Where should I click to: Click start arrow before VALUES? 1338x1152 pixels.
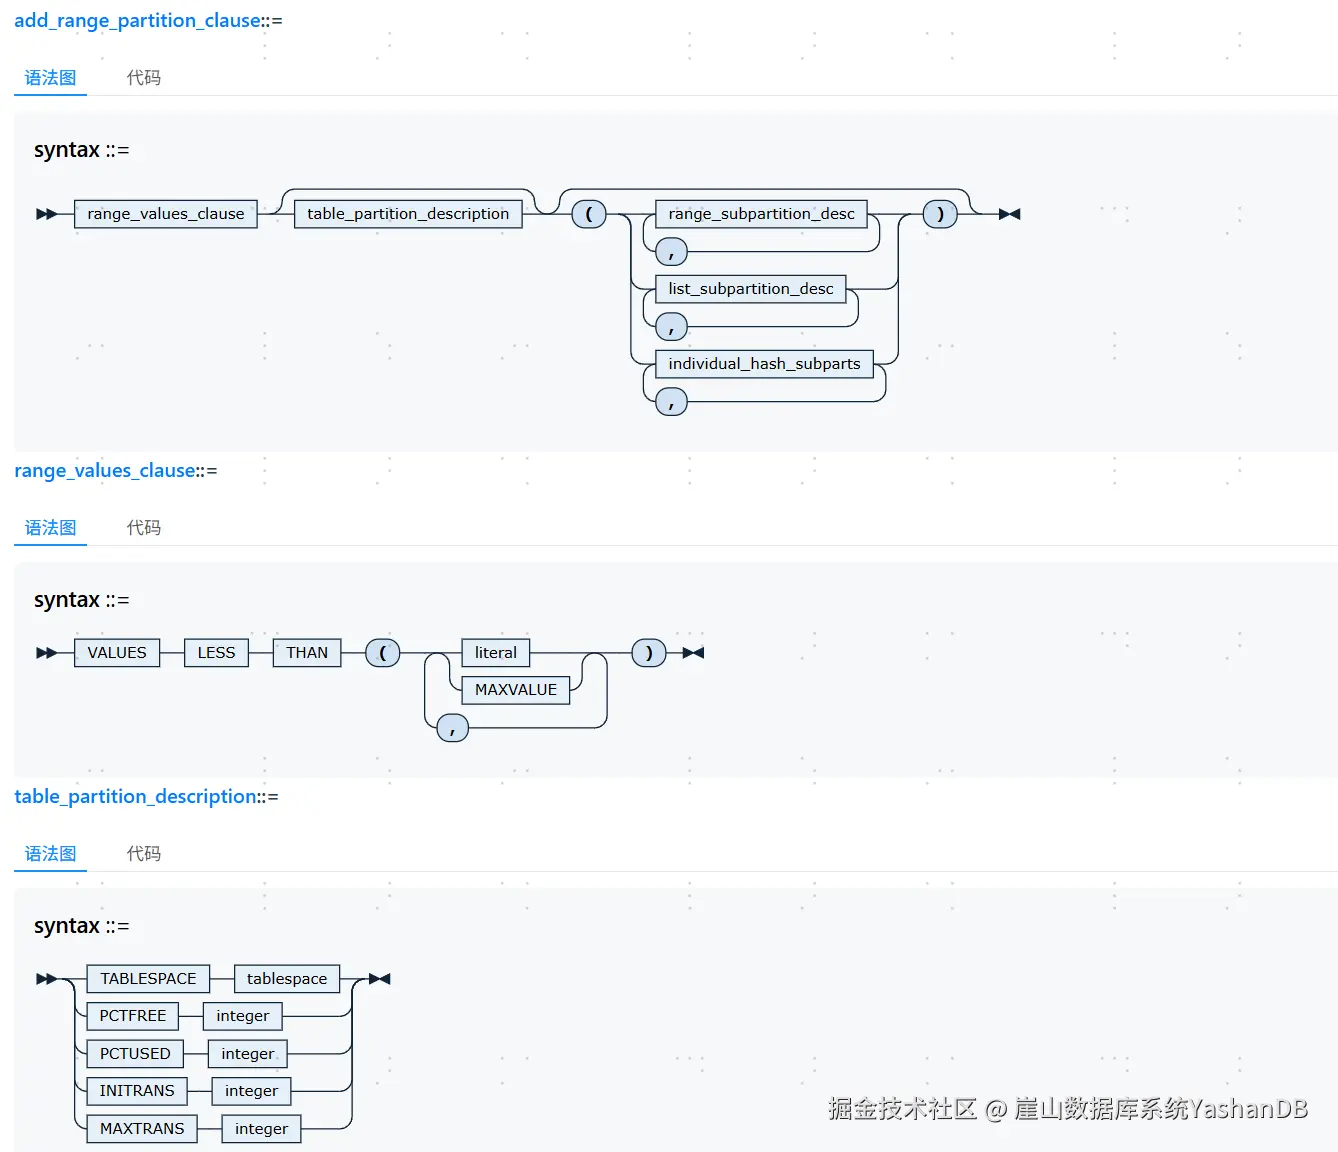pyautogui.click(x=47, y=653)
